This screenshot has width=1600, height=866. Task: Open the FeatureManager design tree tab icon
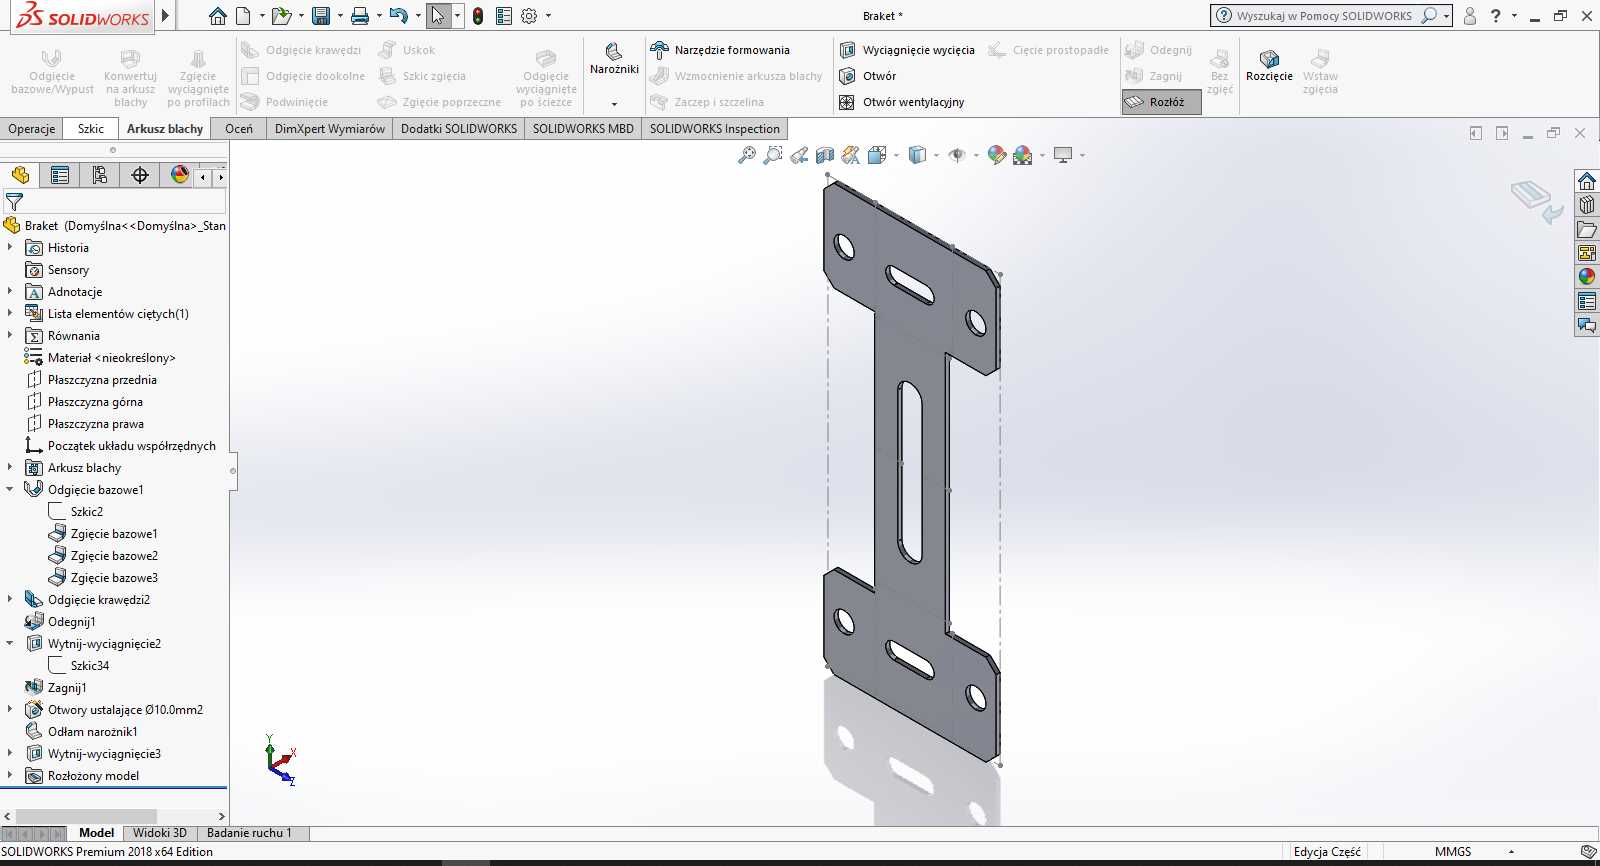point(20,175)
